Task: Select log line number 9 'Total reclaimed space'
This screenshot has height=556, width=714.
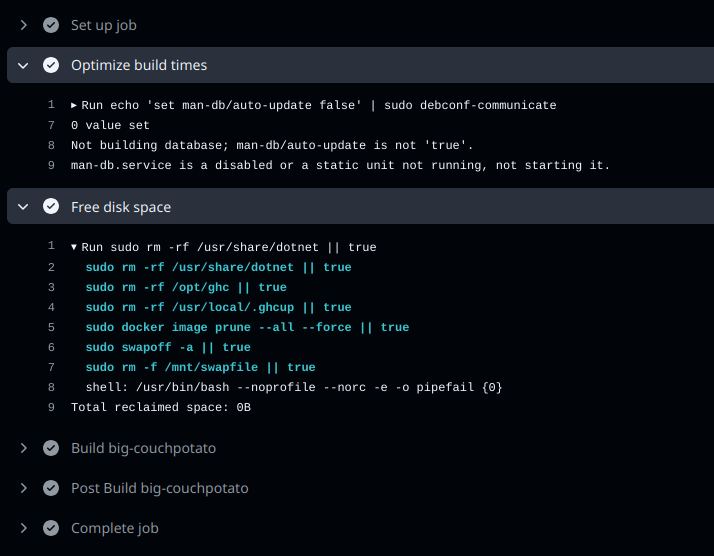Action: pyautogui.click(x=51, y=407)
